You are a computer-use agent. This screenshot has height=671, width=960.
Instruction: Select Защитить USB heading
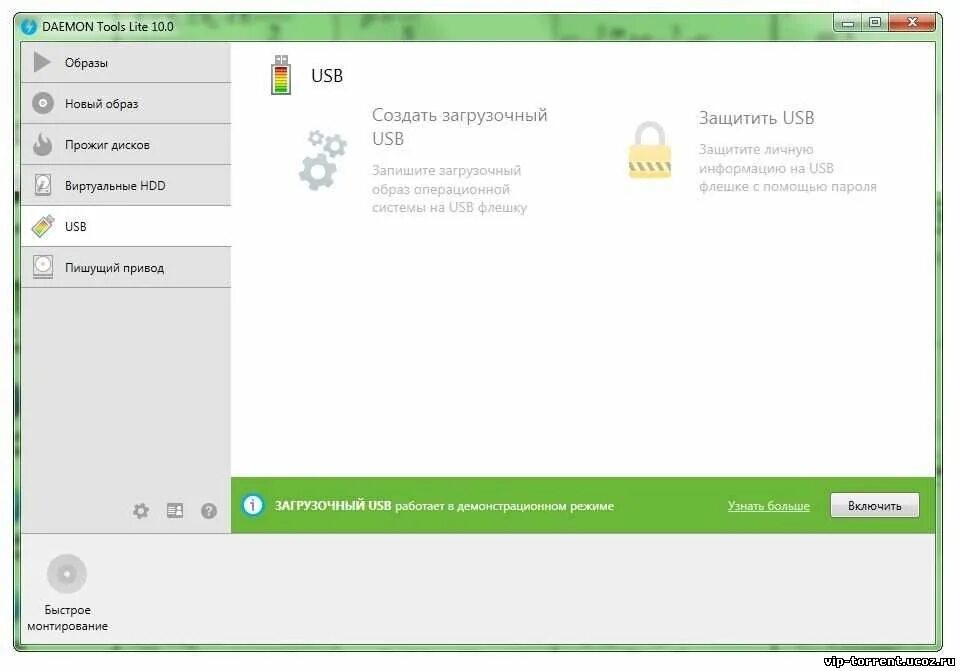coord(756,118)
